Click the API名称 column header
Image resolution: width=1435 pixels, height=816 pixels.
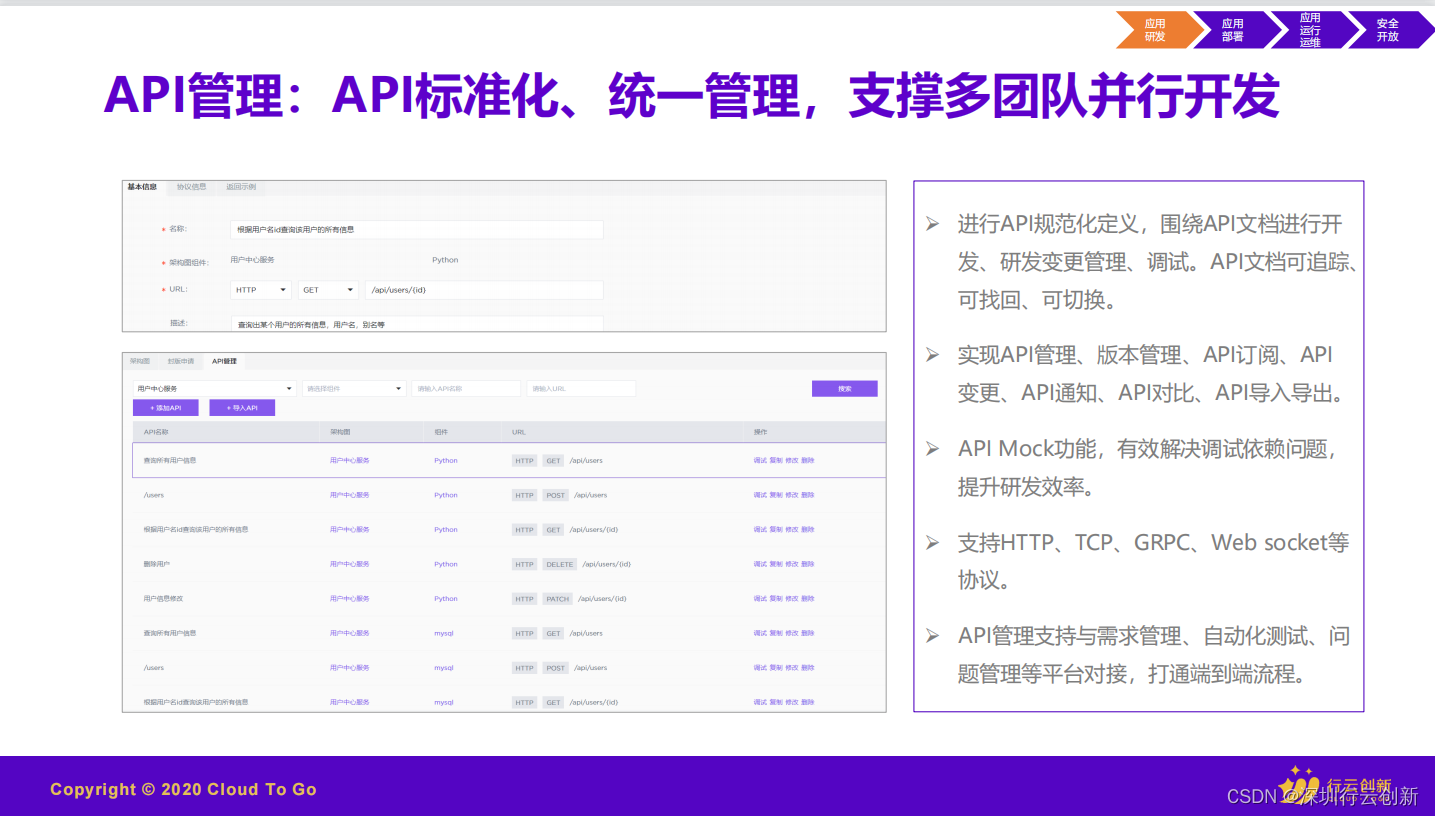pyautogui.click(x=156, y=432)
